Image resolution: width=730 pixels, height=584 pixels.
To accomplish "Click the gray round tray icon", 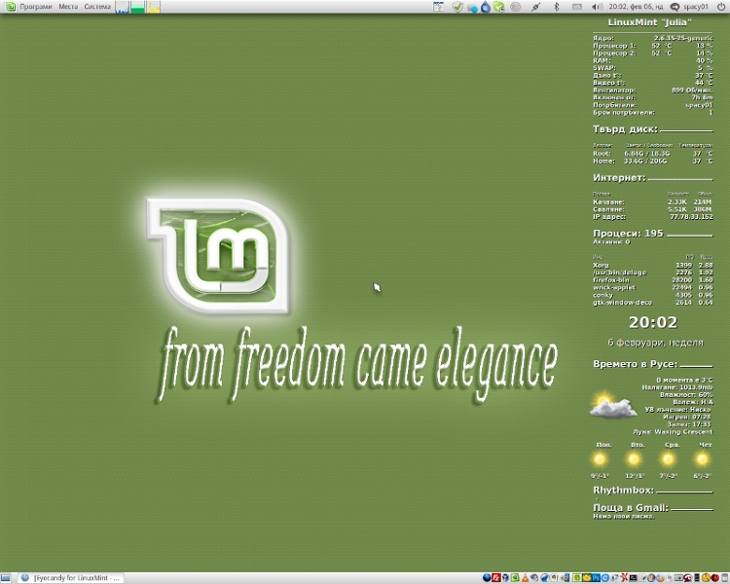I will (515, 7).
